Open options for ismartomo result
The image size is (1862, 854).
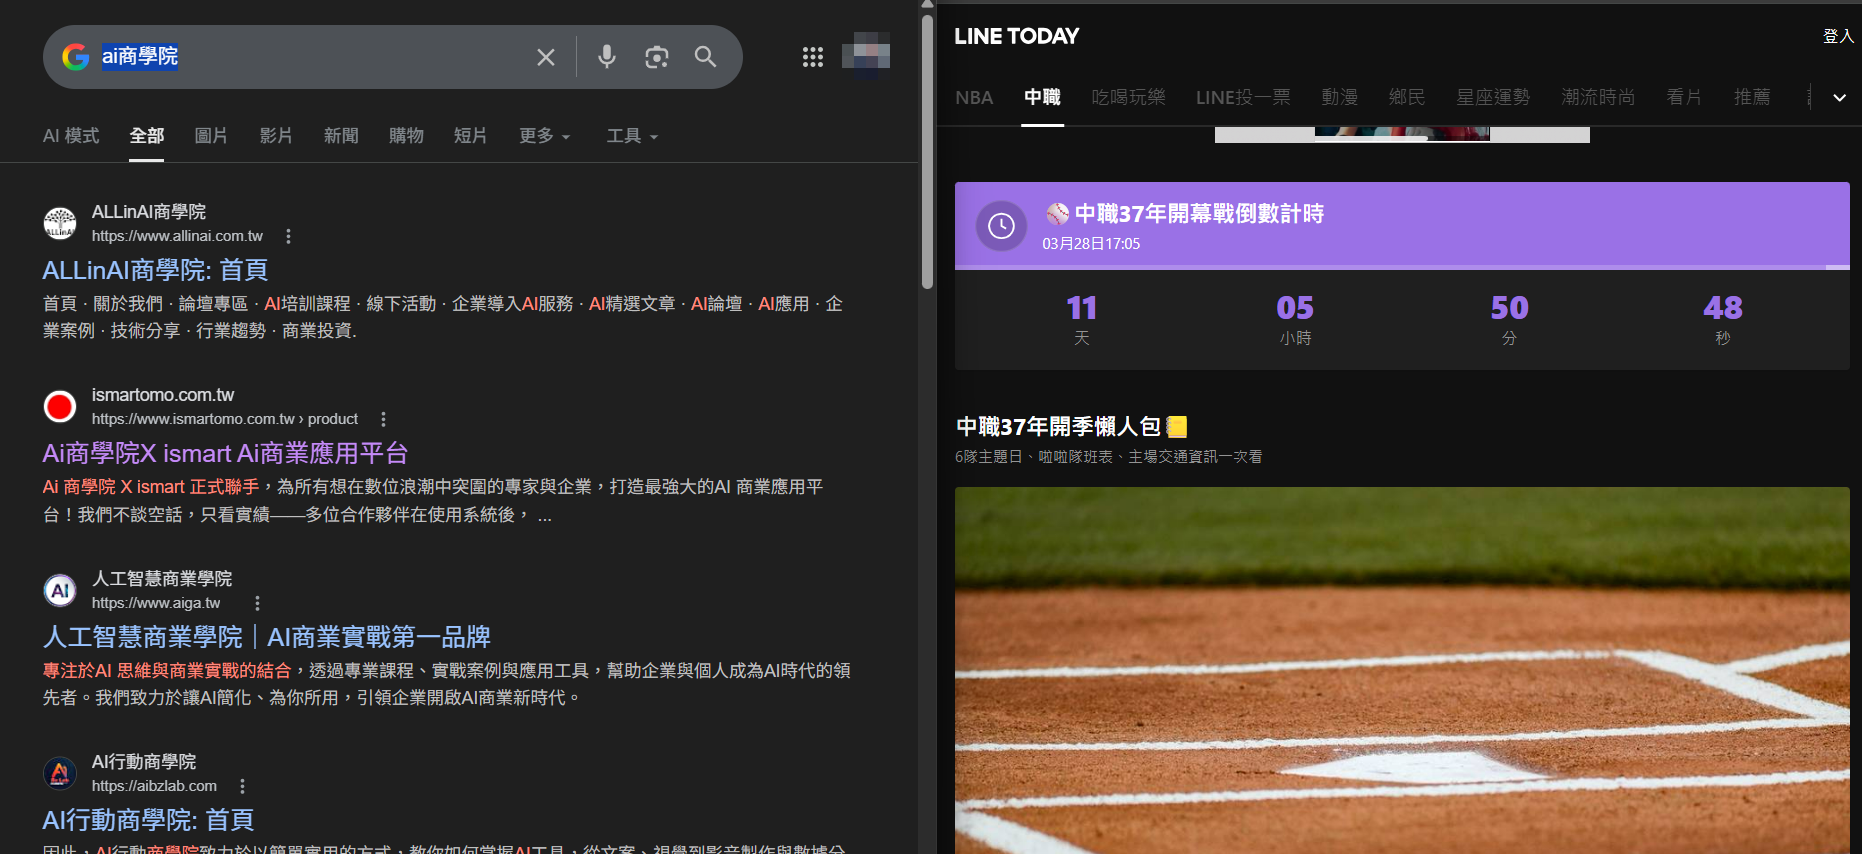tap(383, 419)
